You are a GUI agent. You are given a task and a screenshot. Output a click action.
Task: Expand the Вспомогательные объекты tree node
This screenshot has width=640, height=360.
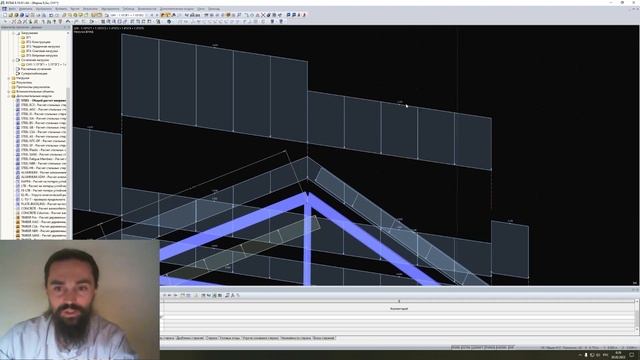9,91
